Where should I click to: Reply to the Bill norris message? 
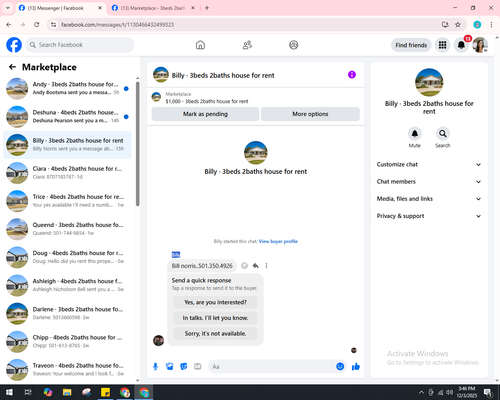pos(255,266)
